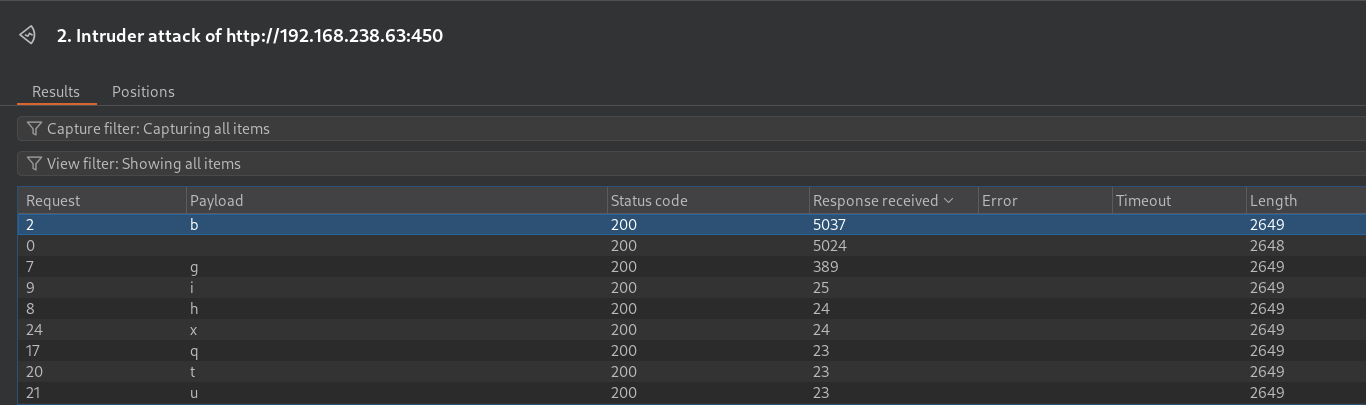Click the View filter funnel icon
This screenshot has width=1366, height=405.
click(x=35, y=164)
